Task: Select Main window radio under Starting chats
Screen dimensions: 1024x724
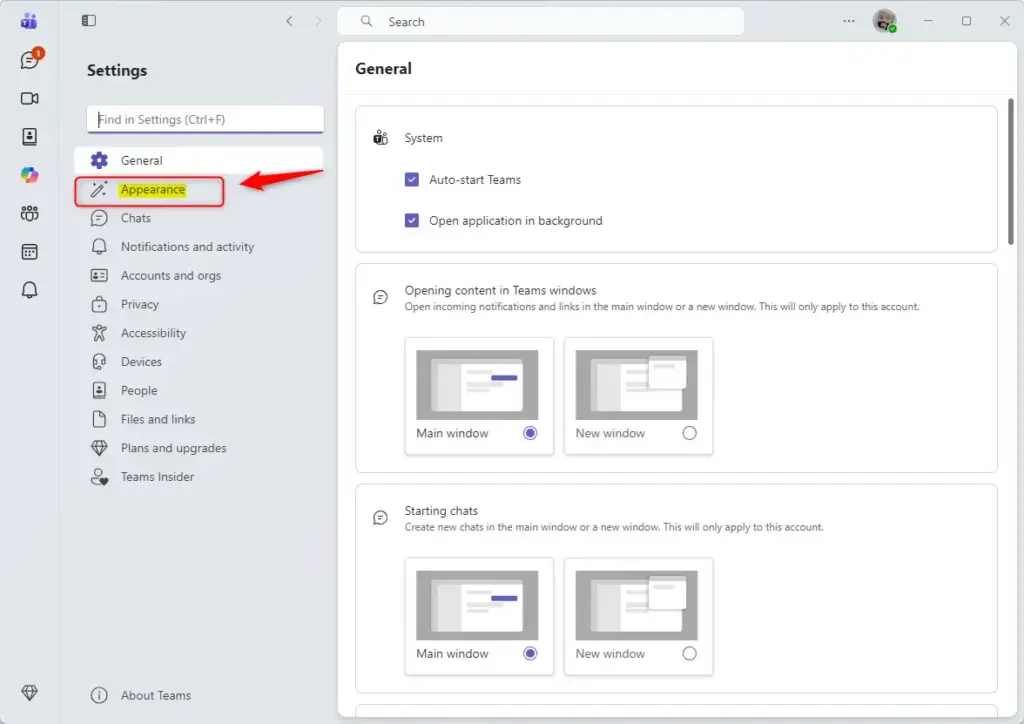Action: point(530,653)
